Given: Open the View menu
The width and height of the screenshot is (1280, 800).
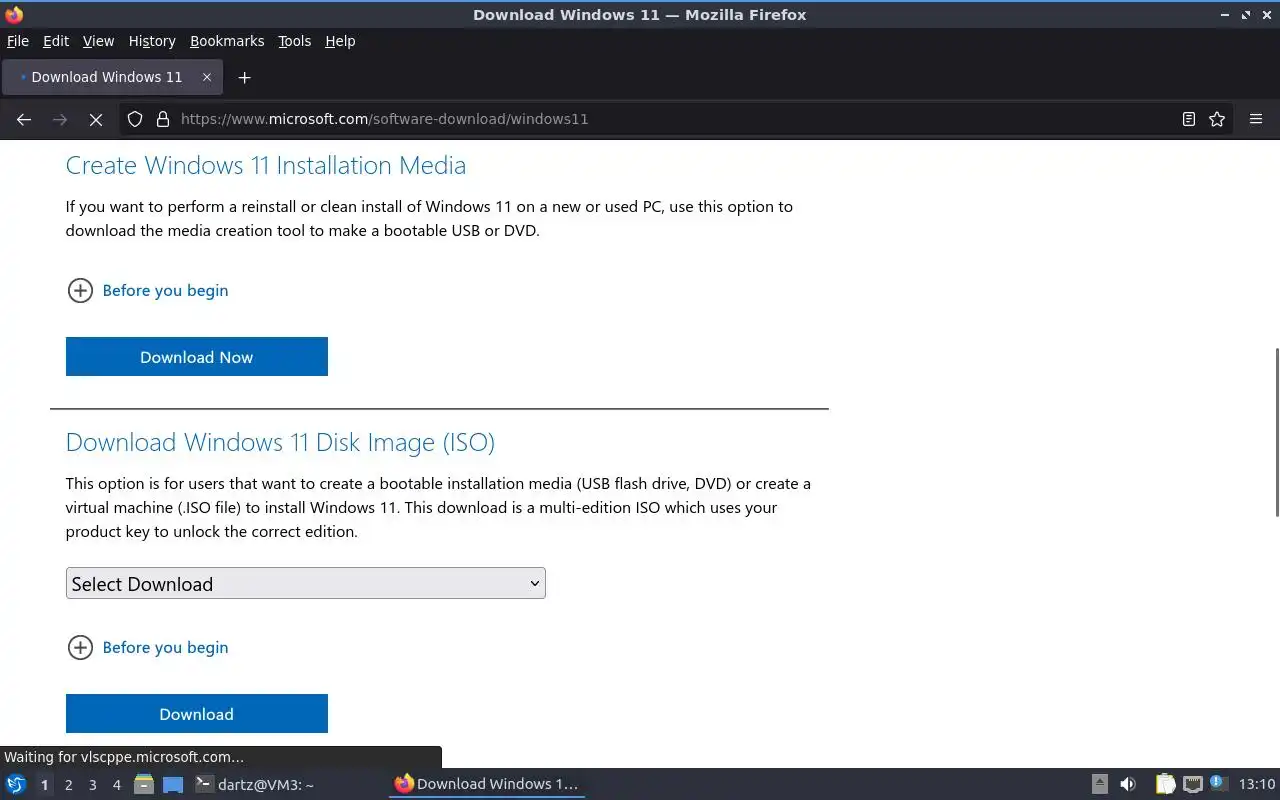Looking at the screenshot, I should tap(98, 41).
